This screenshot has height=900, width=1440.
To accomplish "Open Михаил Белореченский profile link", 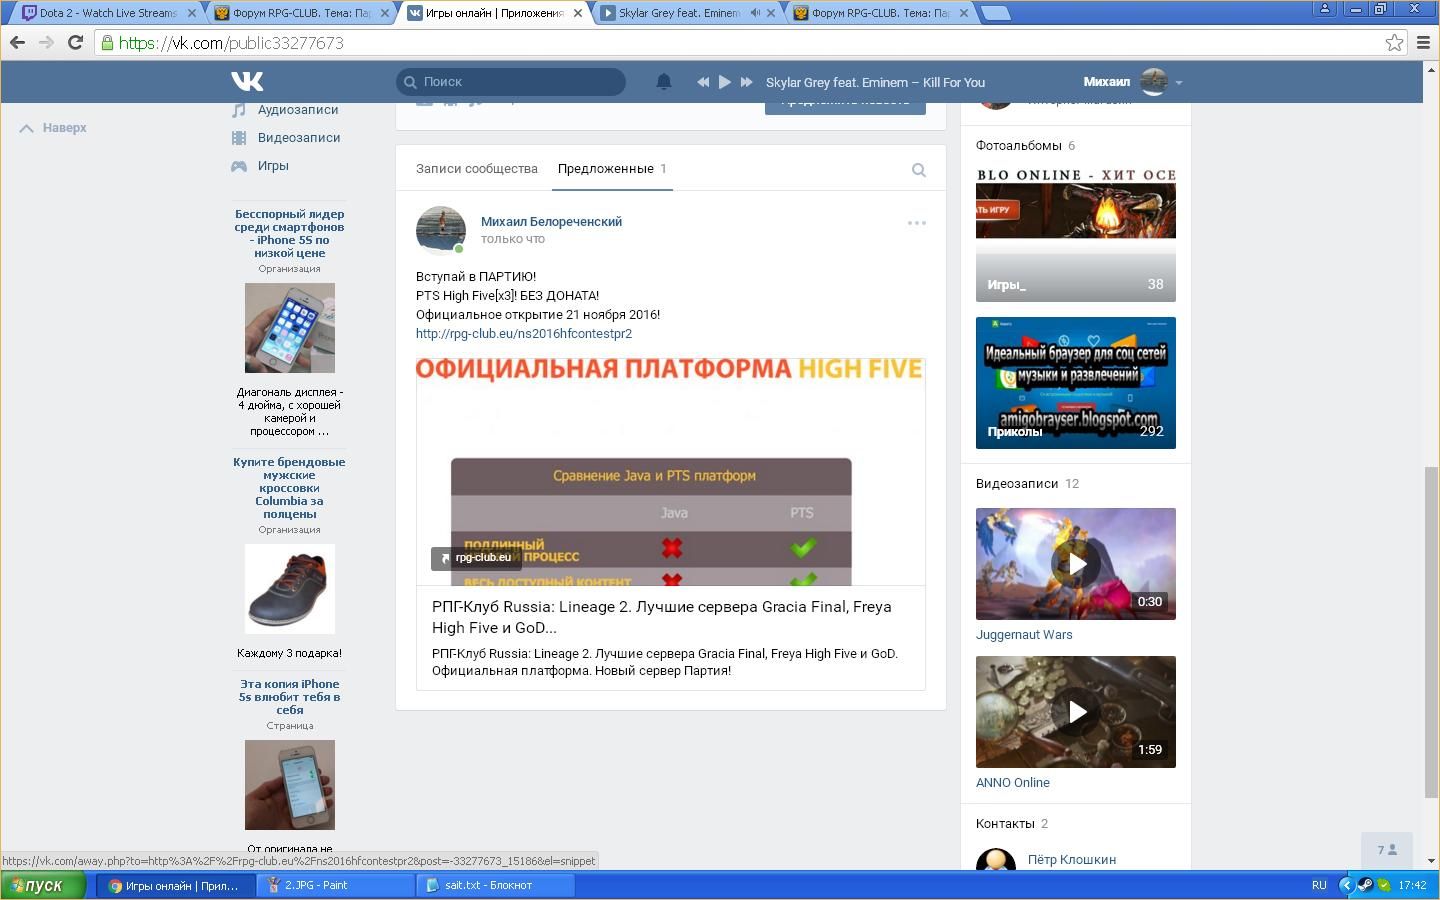I will pyautogui.click(x=551, y=222).
